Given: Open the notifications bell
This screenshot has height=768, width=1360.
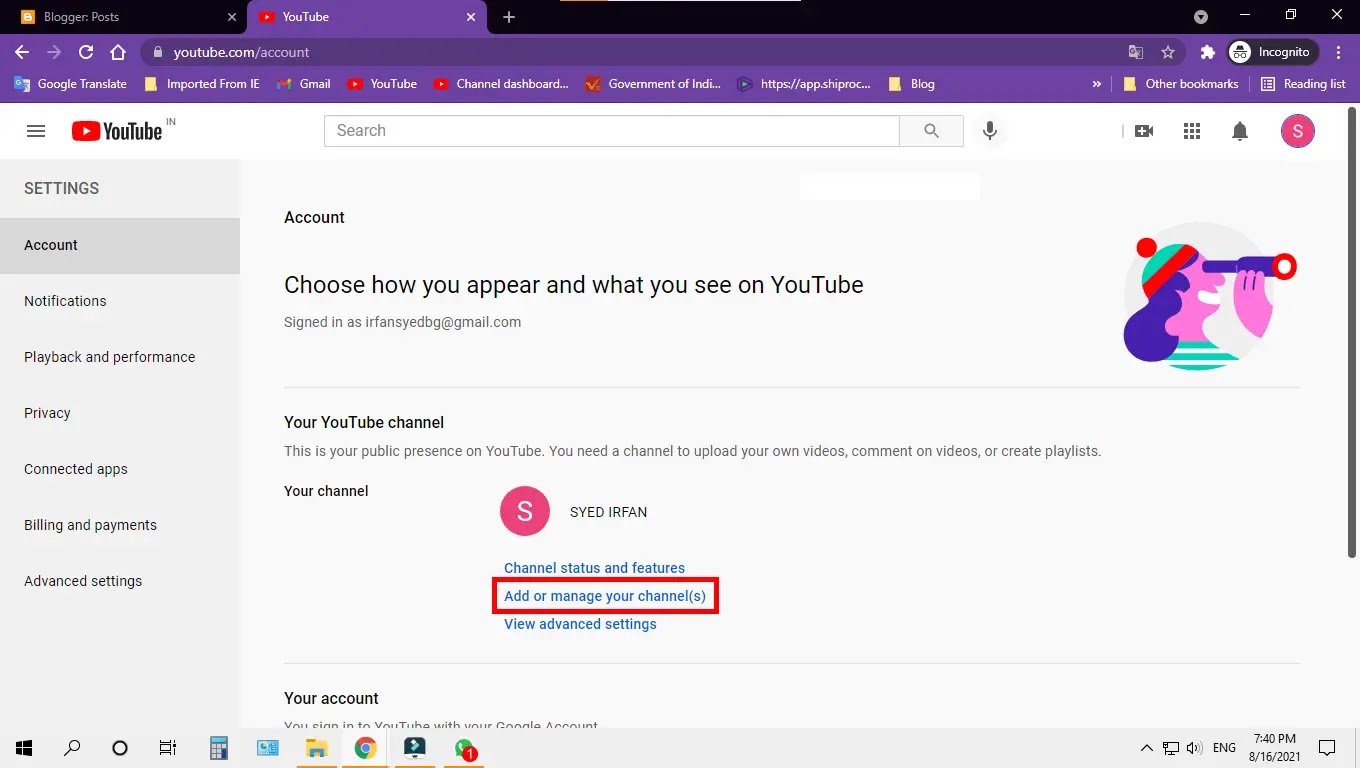Looking at the screenshot, I should point(1240,131).
